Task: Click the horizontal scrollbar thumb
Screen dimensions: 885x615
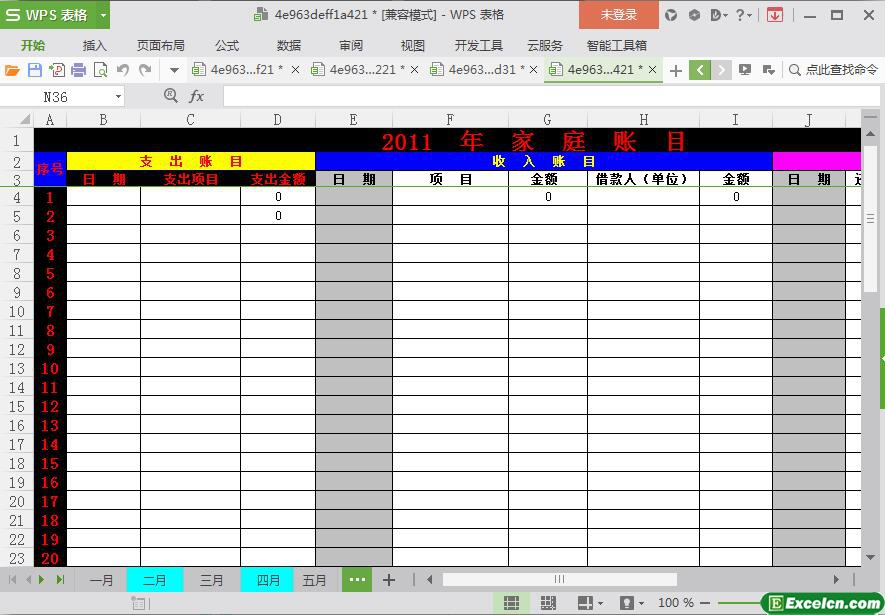Action: [559, 579]
